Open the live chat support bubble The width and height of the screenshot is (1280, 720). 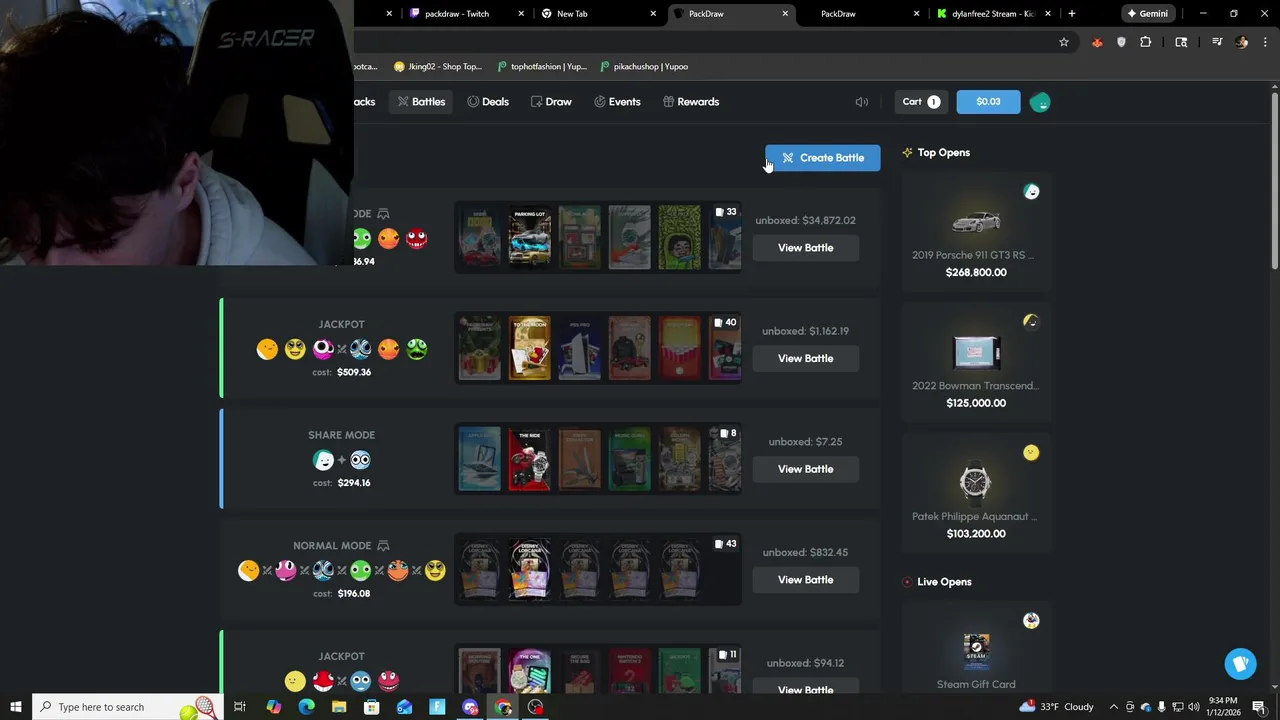coord(1241,664)
